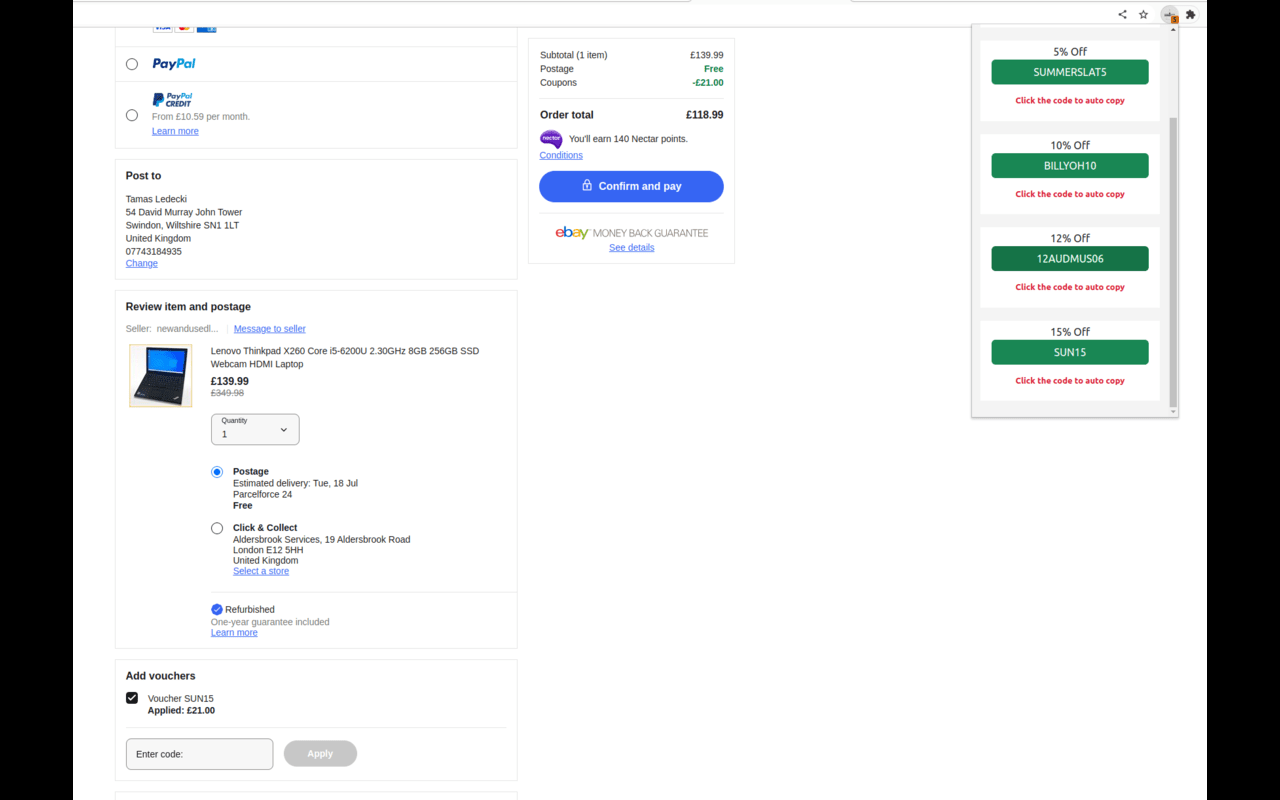Copy the SUN15 coupon code

point(1070,352)
